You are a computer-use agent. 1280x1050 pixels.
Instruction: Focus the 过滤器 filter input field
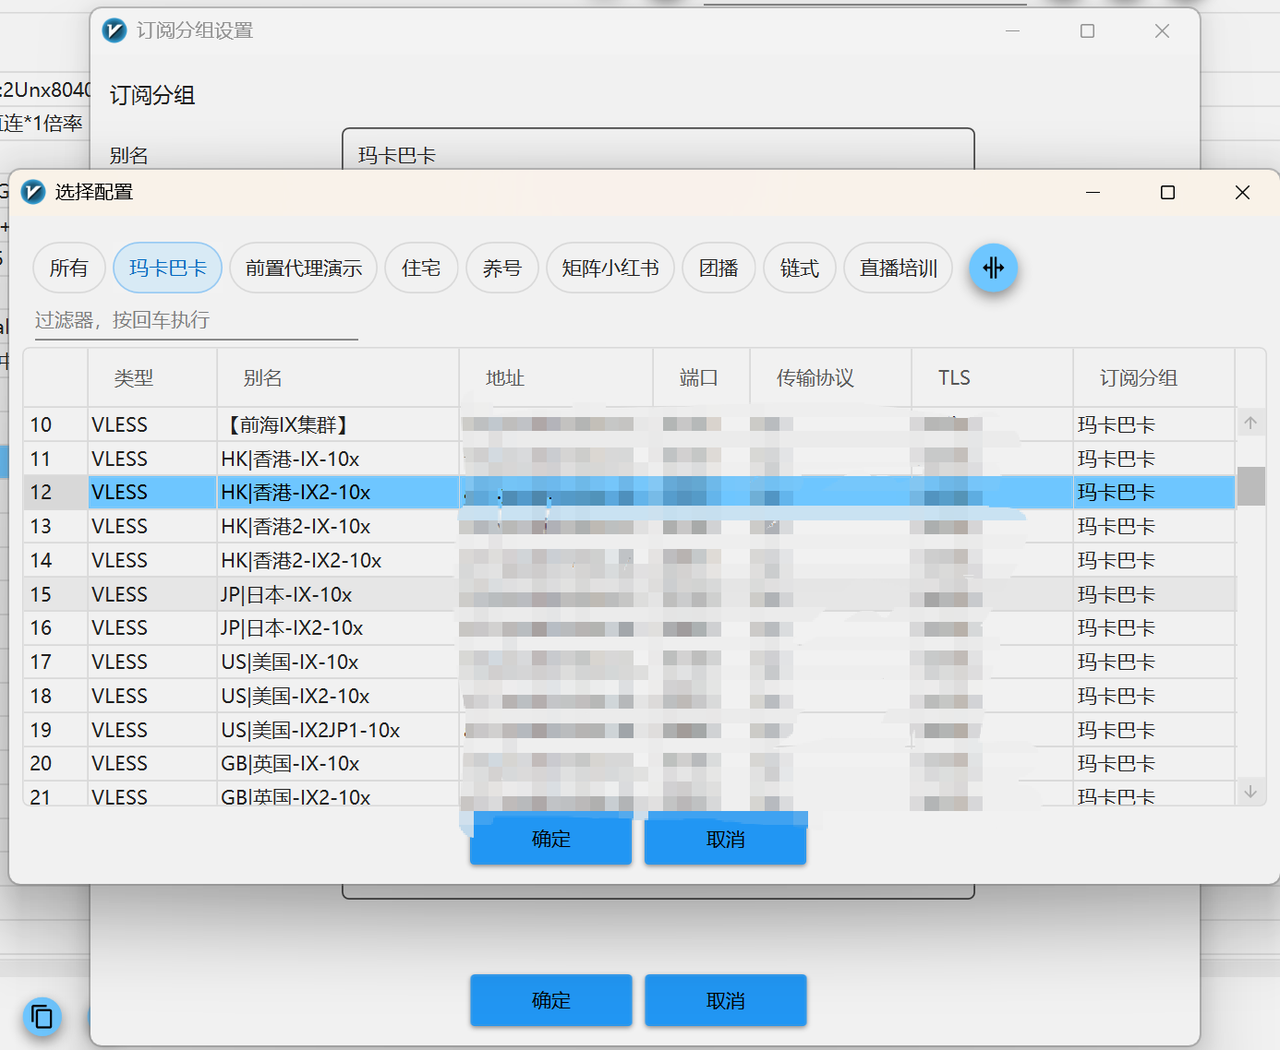click(196, 321)
